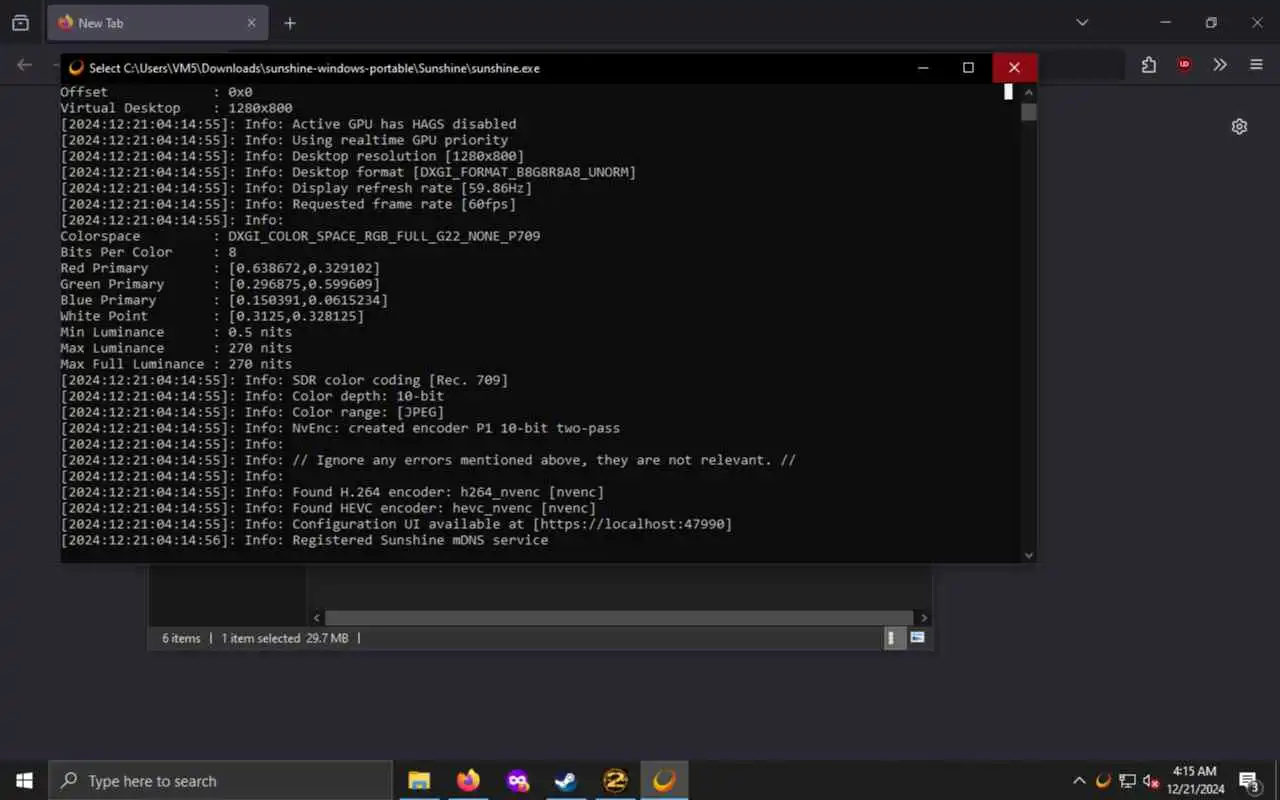Open the Firefox application menu

(1257, 65)
